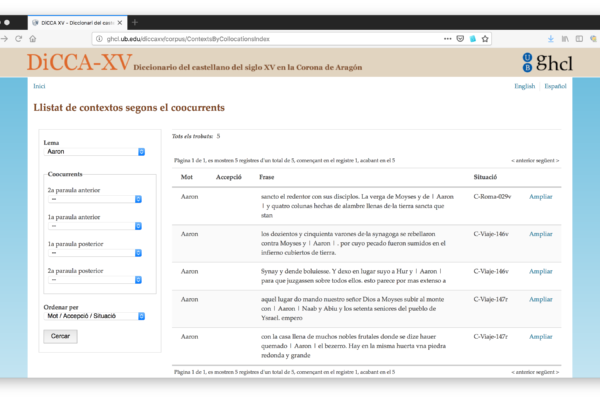
Task: Open the Lema dropdown showing Aaron
Action: tap(95, 152)
